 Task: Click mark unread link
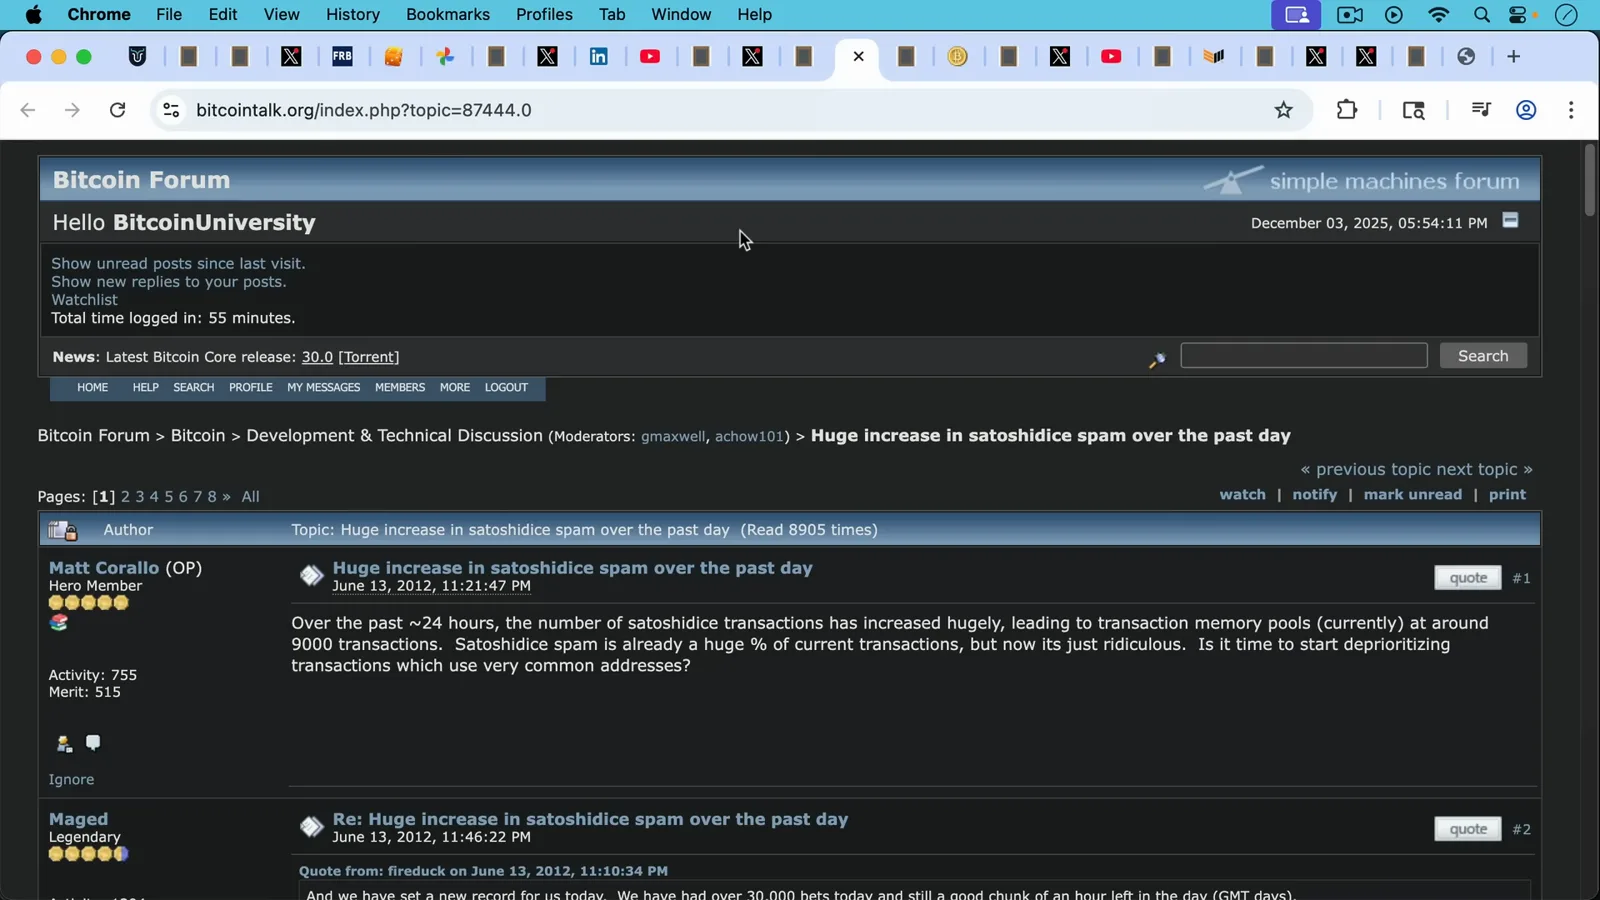[x=1412, y=495]
